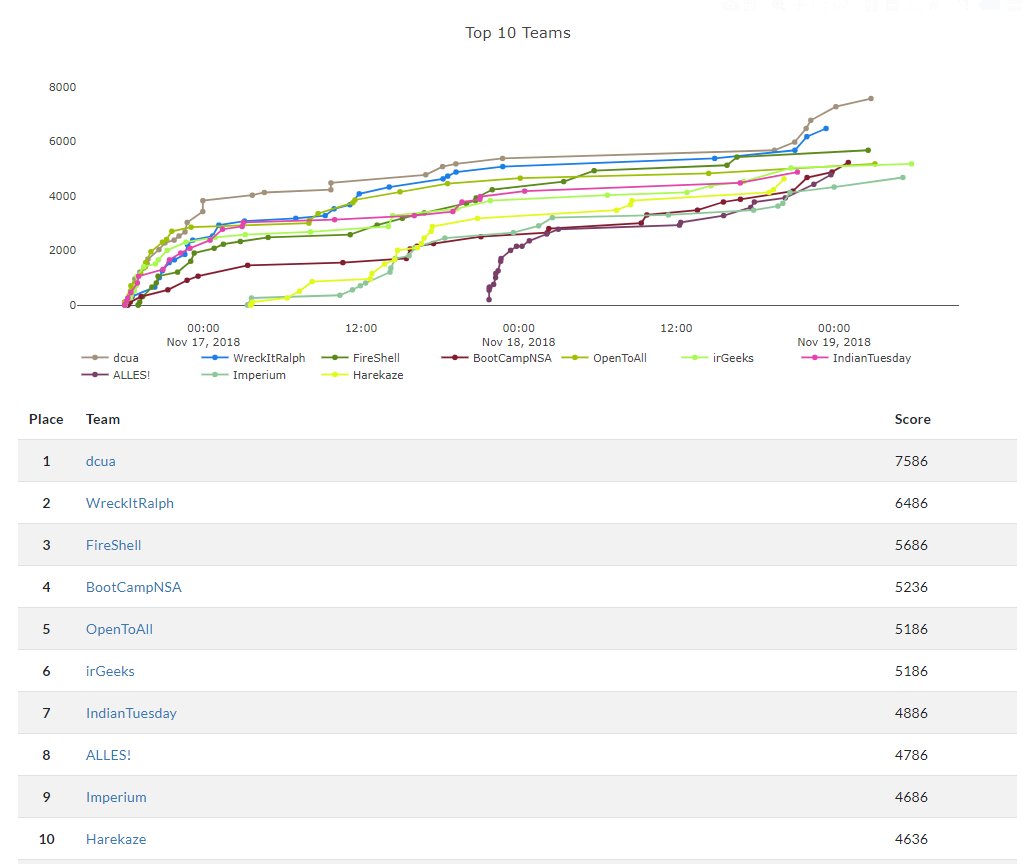Open dcua team page link
Image resolution: width=1031 pixels, height=864 pixels.
pyautogui.click(x=101, y=461)
